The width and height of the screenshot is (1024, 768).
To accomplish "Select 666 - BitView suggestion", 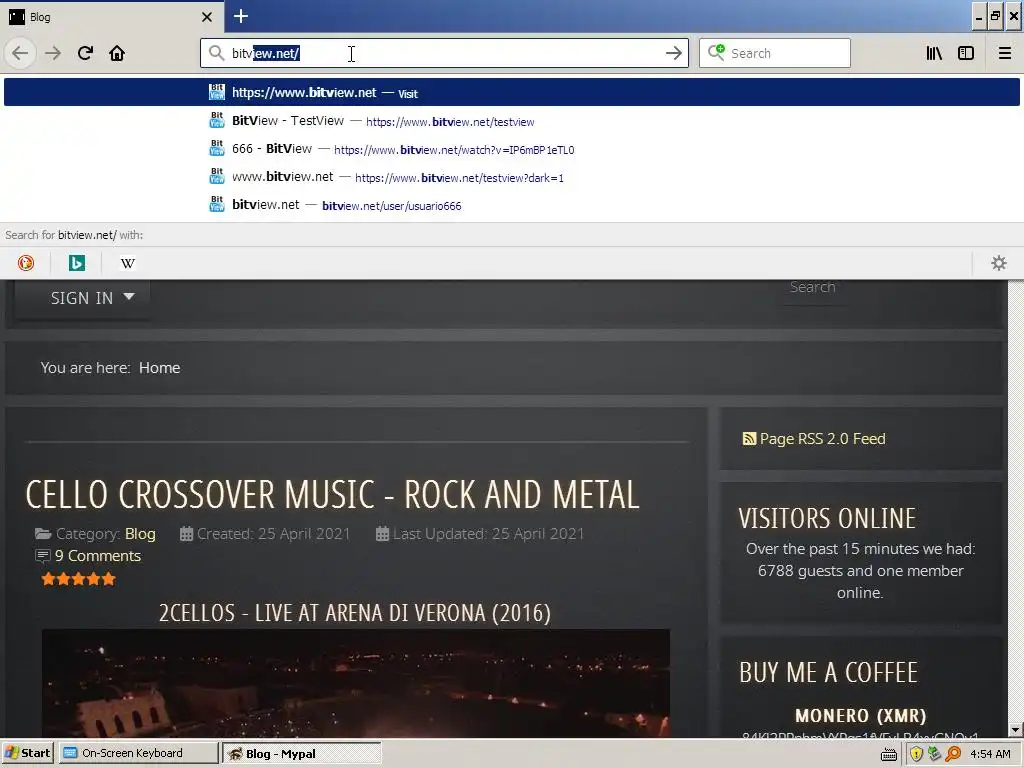I will pos(512,149).
